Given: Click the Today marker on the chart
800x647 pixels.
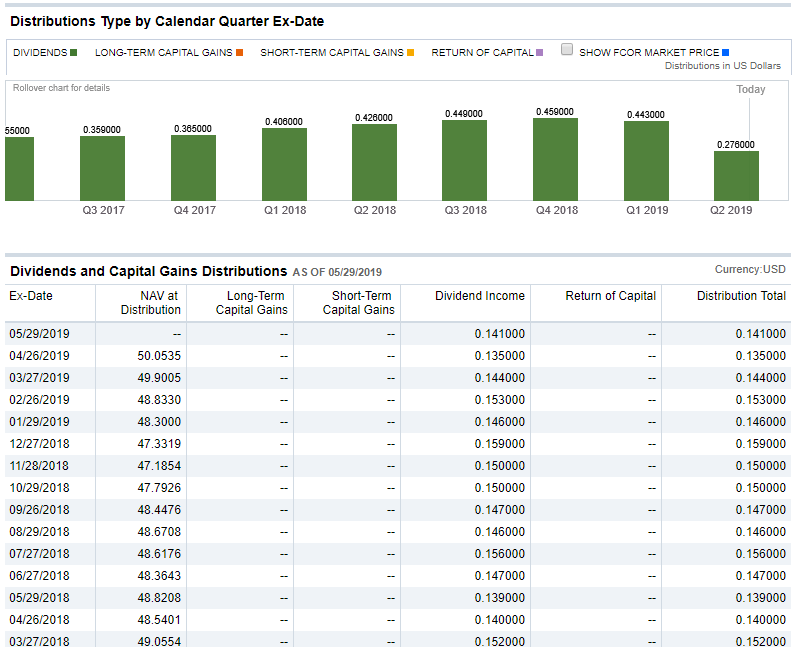Looking at the screenshot, I should tap(750, 90).
